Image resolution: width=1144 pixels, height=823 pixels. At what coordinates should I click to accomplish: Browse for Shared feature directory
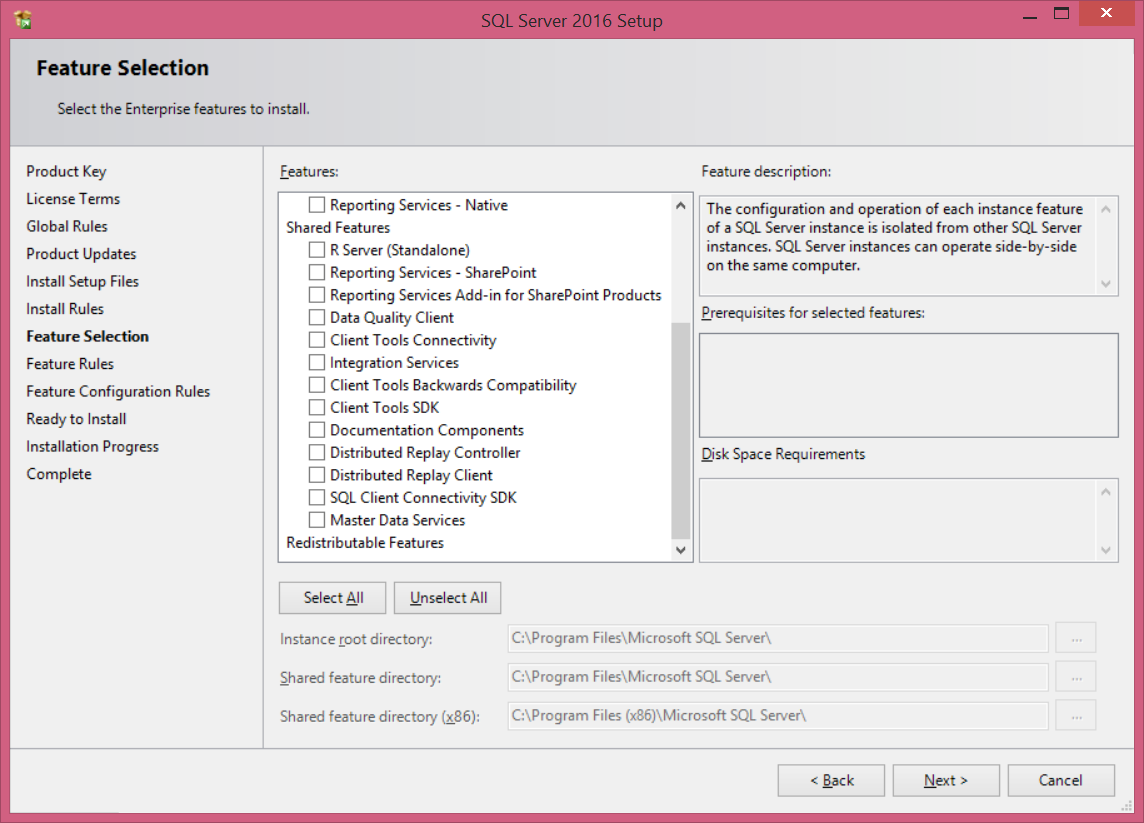click(x=1076, y=677)
